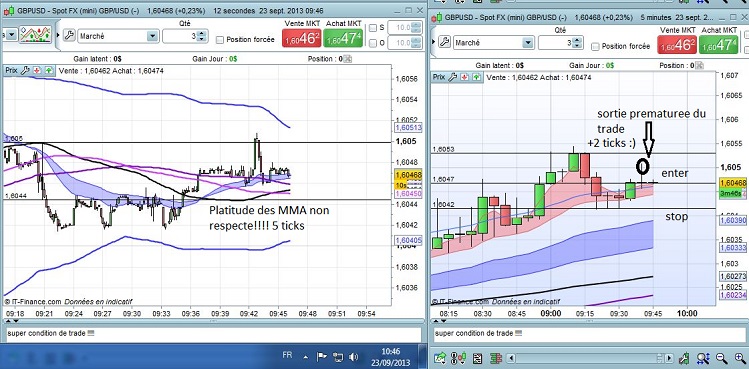Tick the O objective checkbox in the left window
This screenshot has height=369, width=749.
(x=373, y=43)
